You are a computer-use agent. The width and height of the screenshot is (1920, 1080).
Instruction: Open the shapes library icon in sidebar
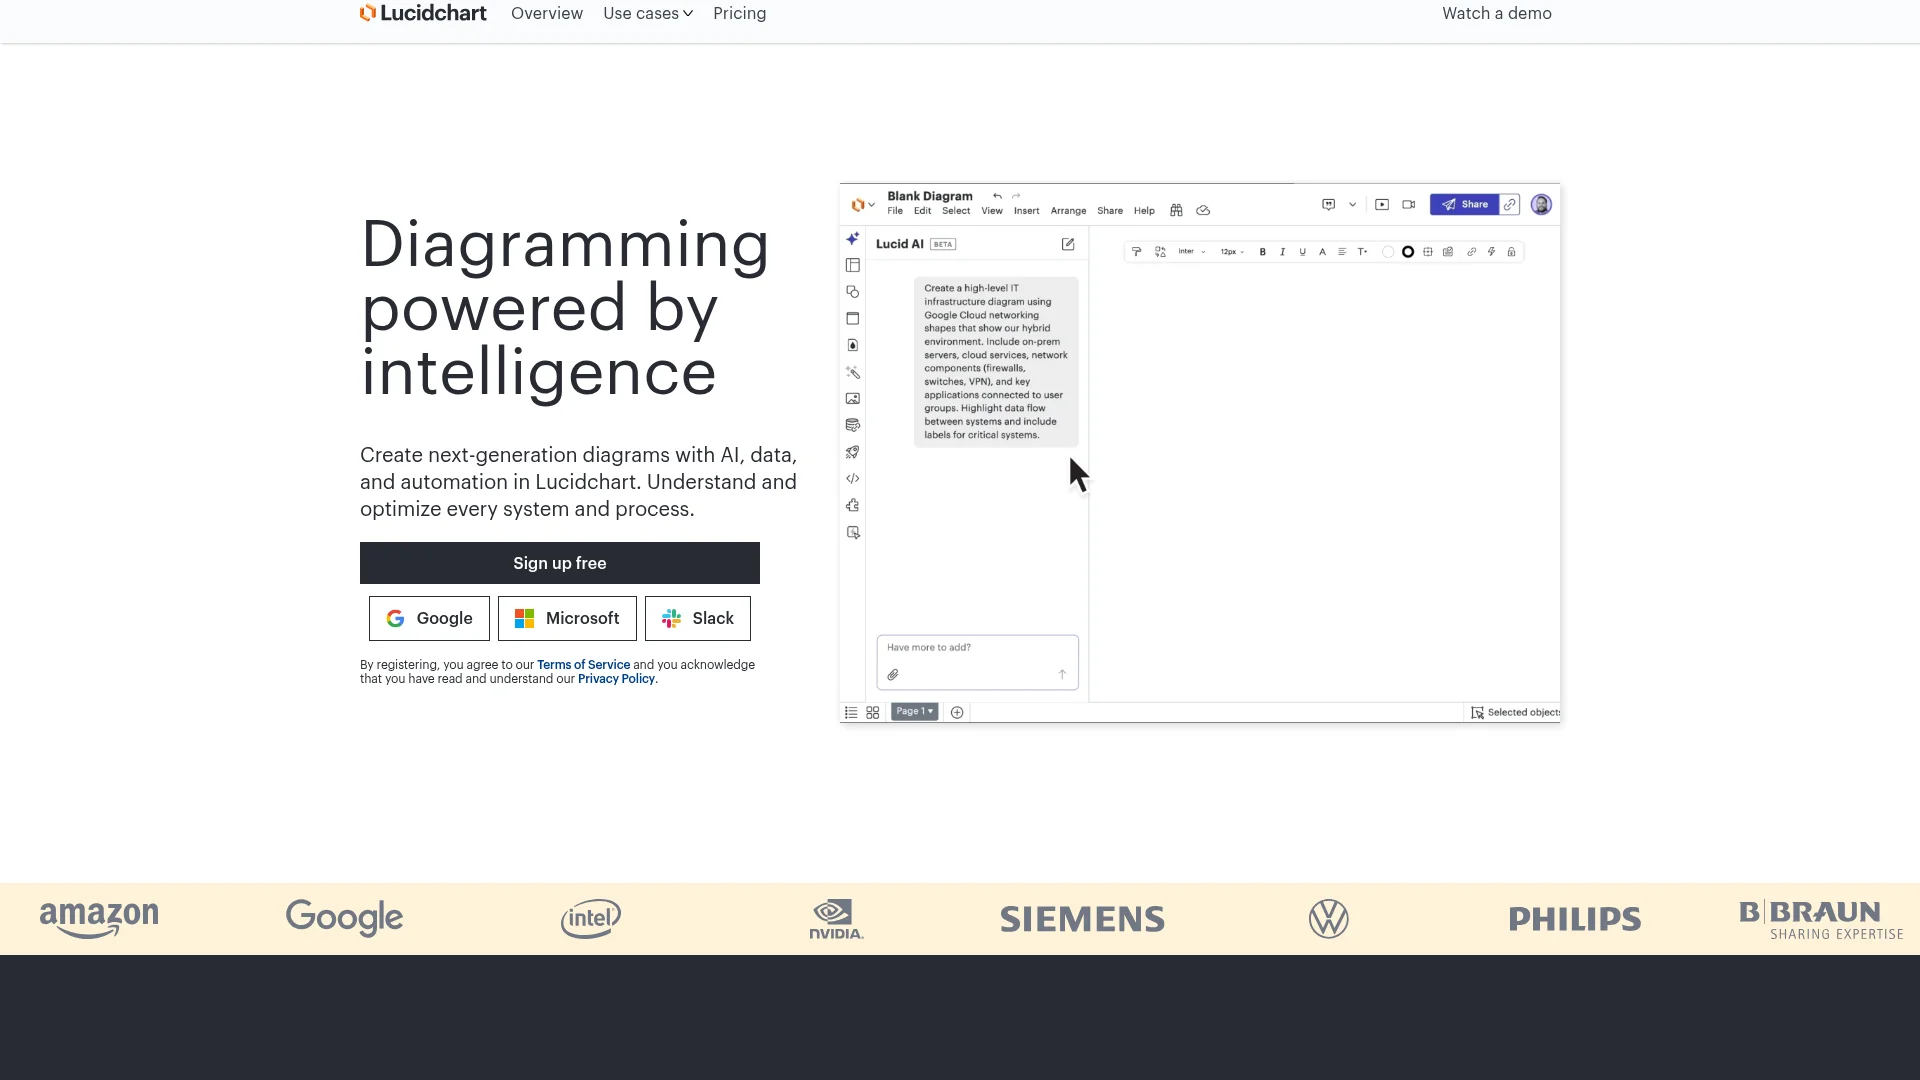pos(852,292)
